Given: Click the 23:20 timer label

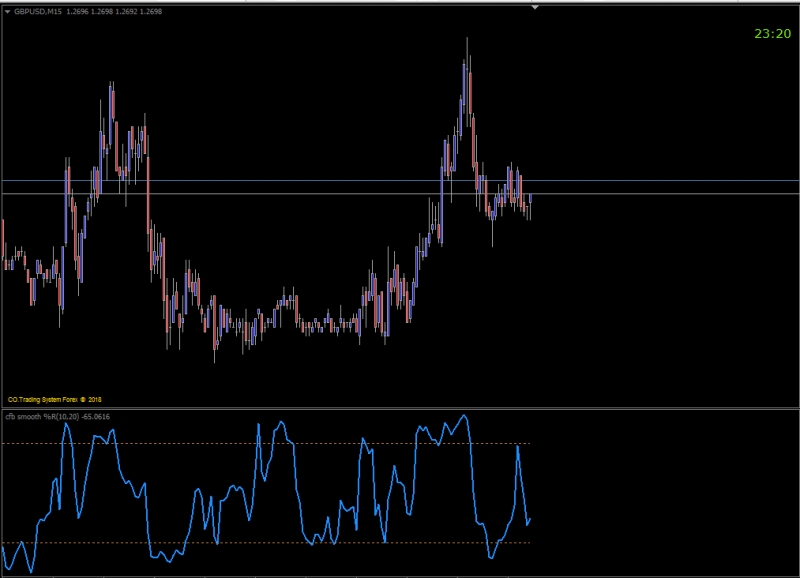Looking at the screenshot, I should tap(772, 34).
